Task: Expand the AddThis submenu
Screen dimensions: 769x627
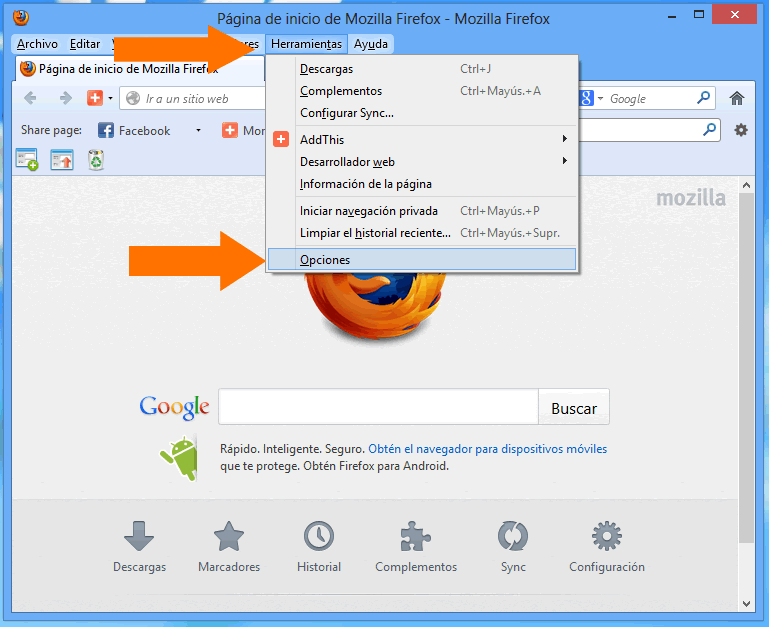Action: 422,139
